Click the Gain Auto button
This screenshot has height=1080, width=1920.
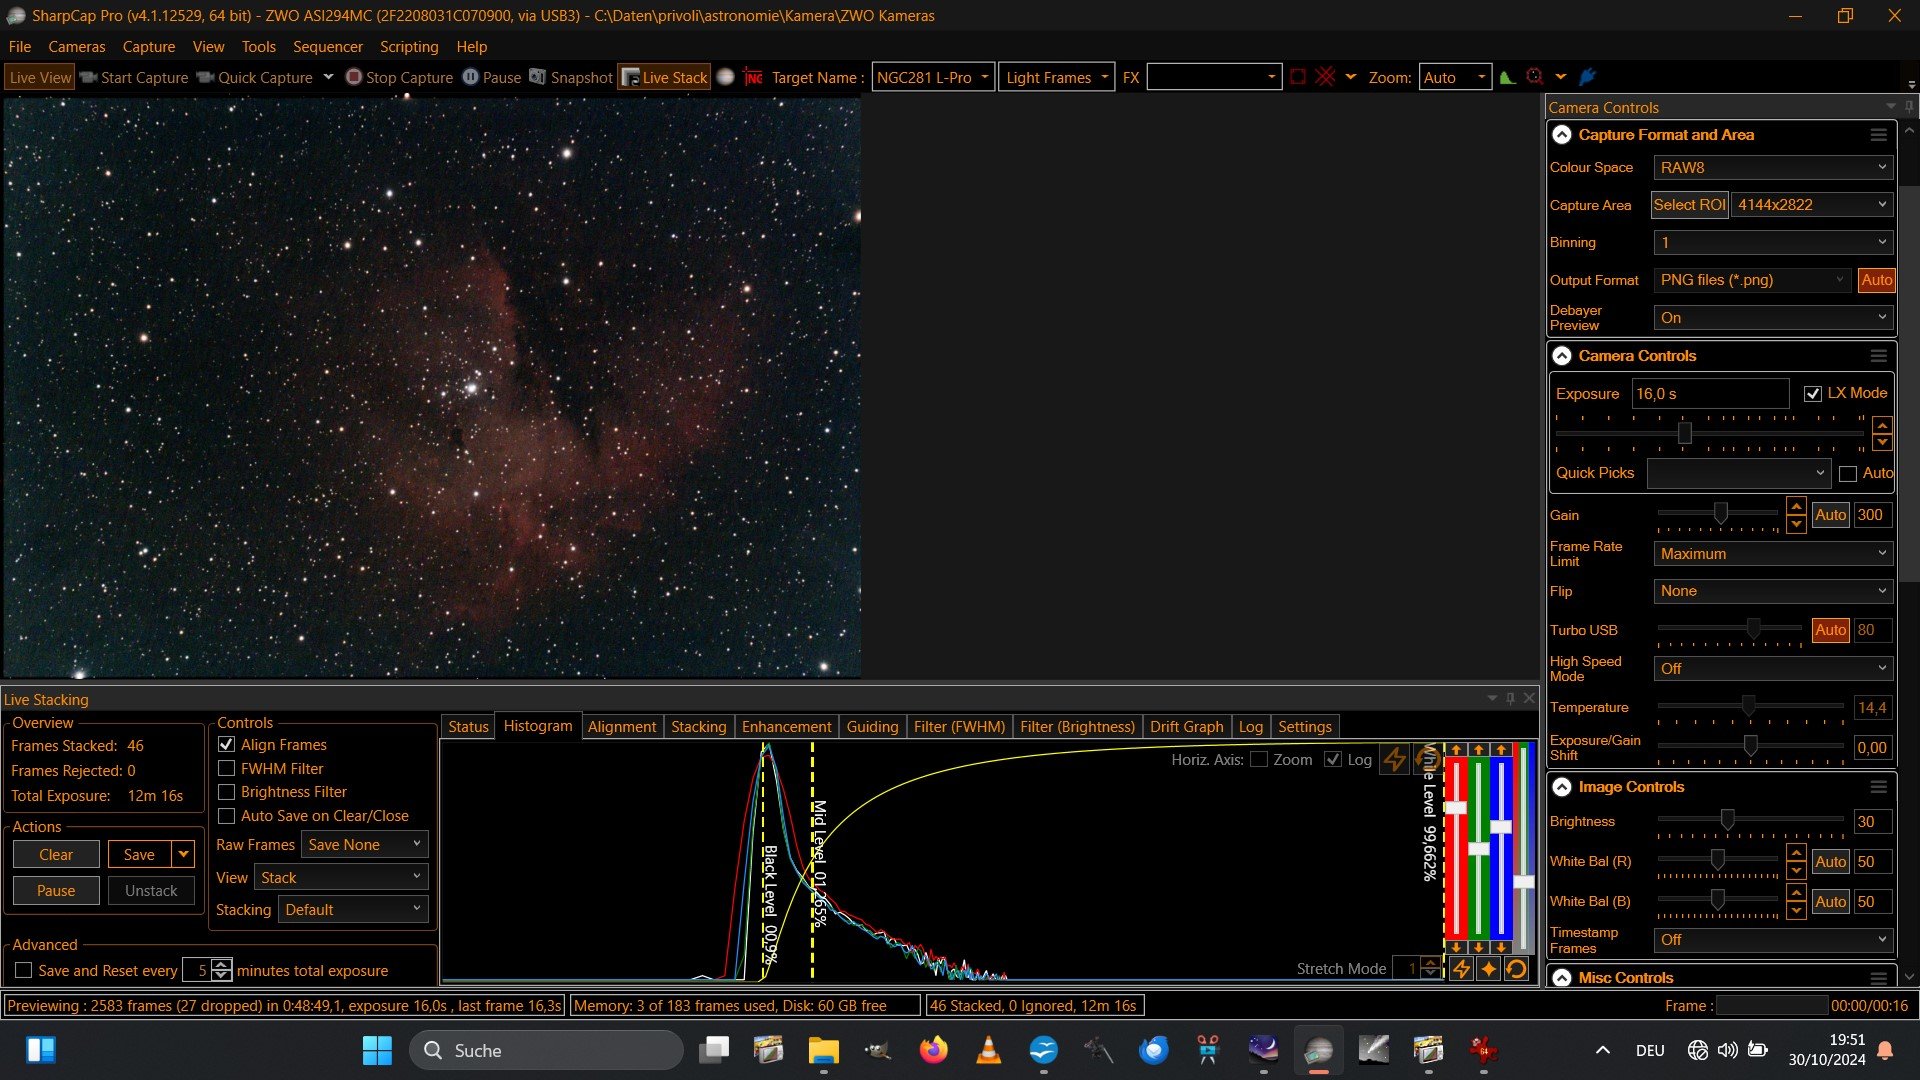point(1830,515)
